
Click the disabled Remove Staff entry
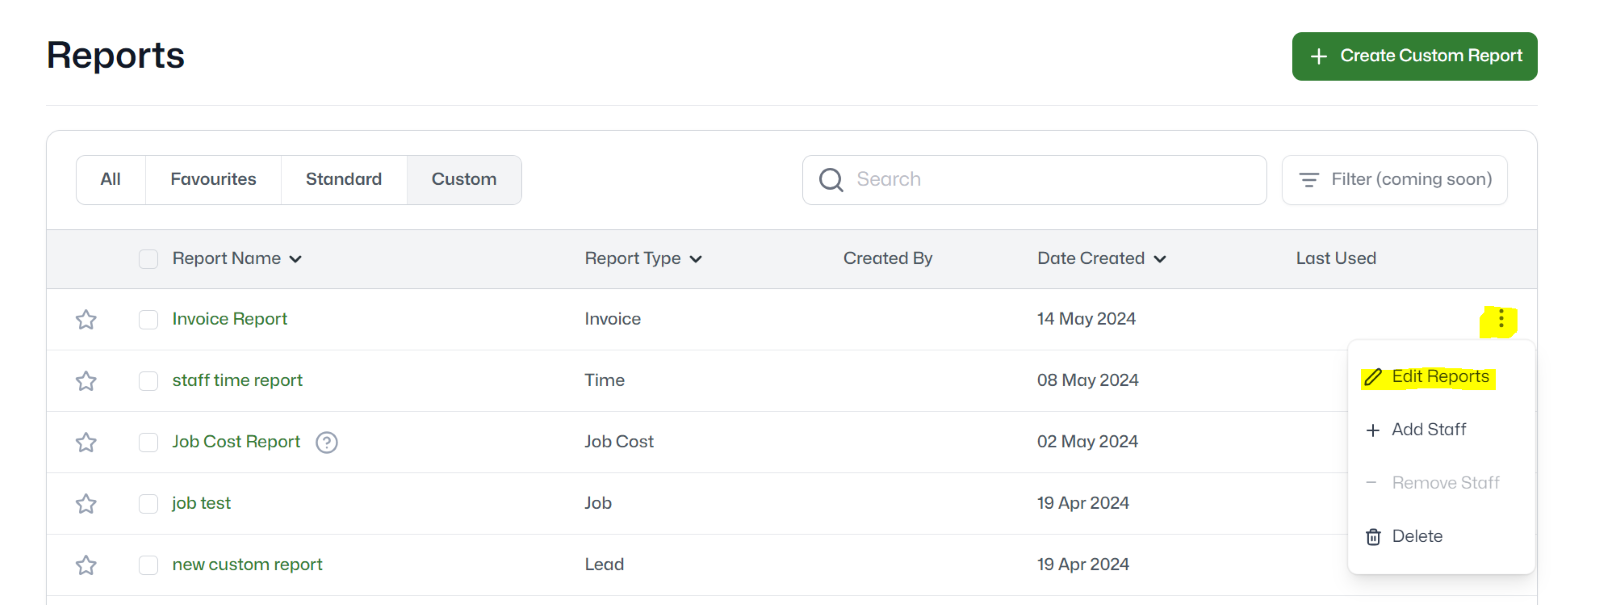point(1441,483)
